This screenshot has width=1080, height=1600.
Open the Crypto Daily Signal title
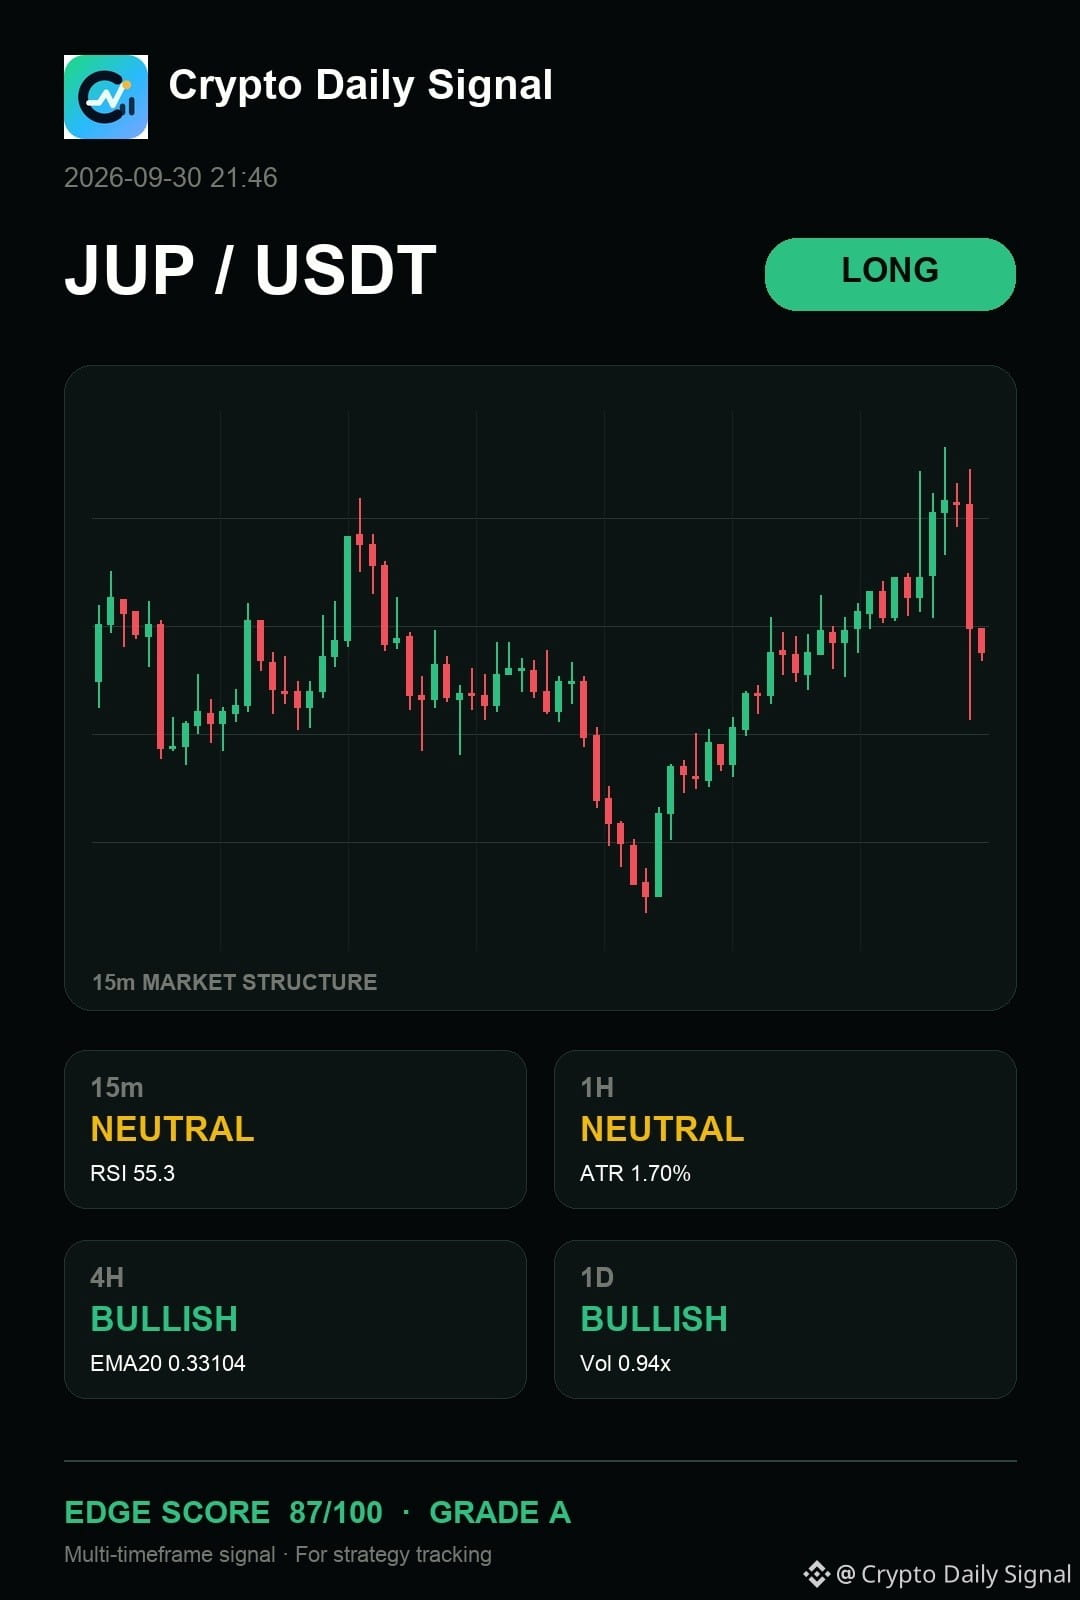[x=360, y=85]
